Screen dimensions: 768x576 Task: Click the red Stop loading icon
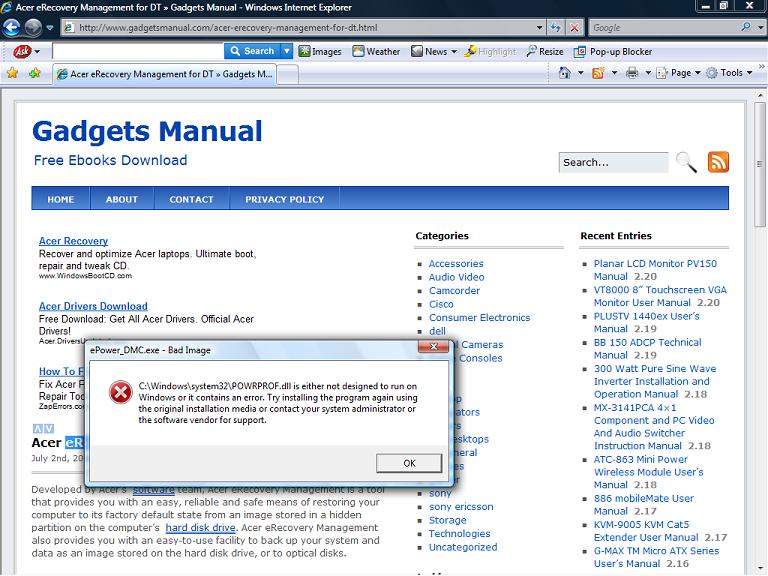(x=574, y=27)
